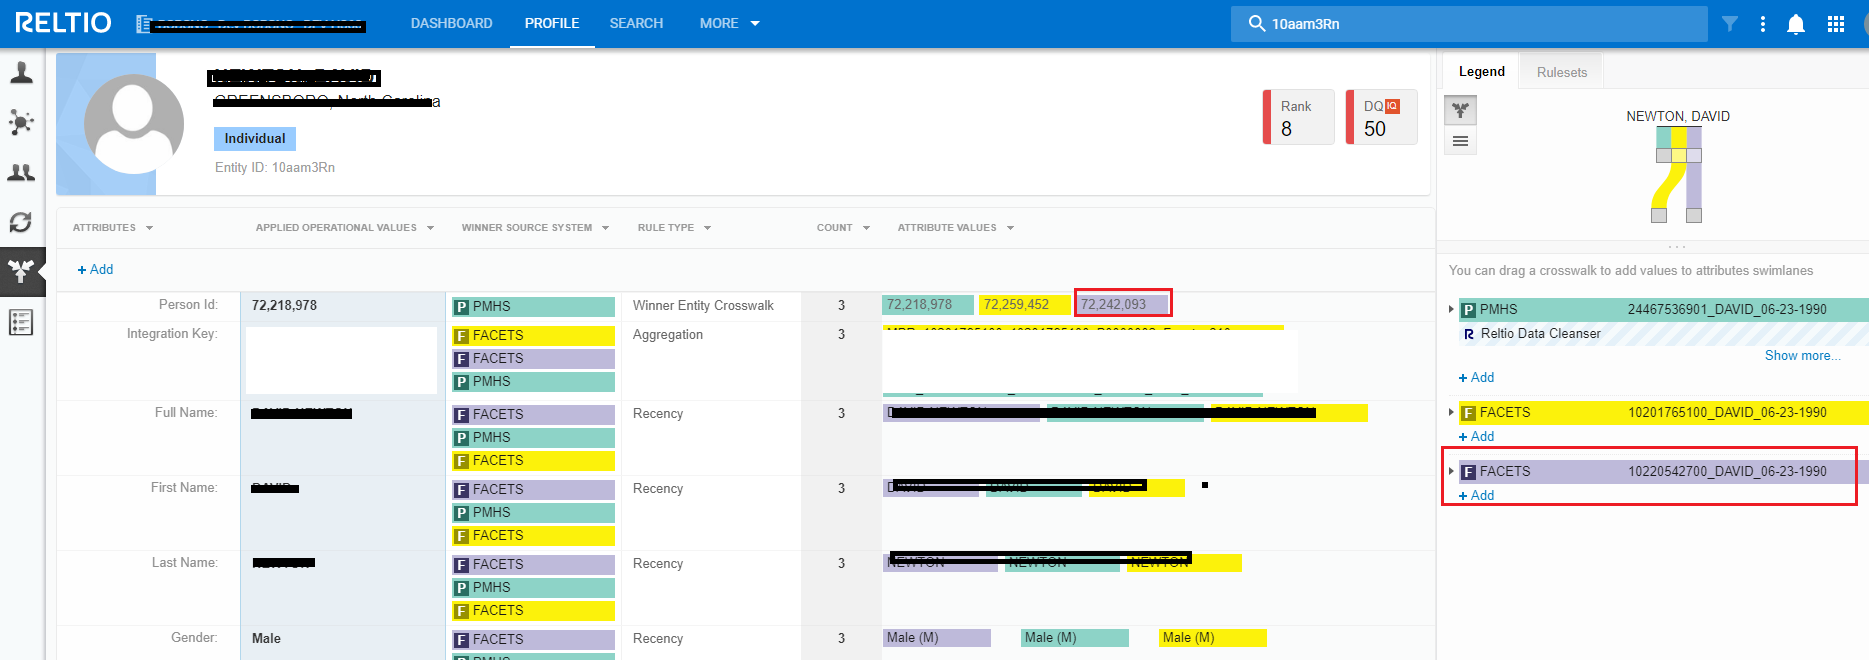Open the history refresh icon in sidebar
Screen dimensions: 1869x660
pos(21,222)
